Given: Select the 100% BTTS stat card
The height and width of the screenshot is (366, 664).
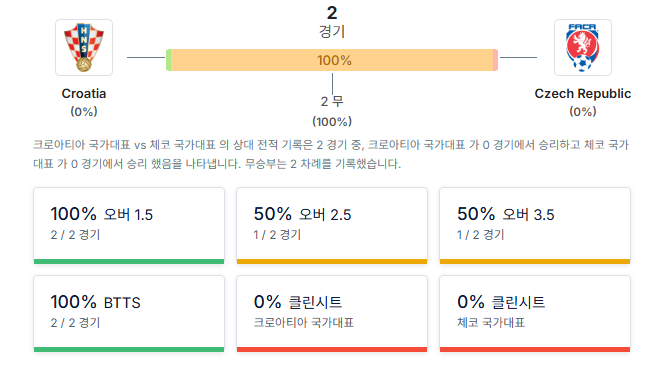Looking at the screenshot, I should 129,314.
